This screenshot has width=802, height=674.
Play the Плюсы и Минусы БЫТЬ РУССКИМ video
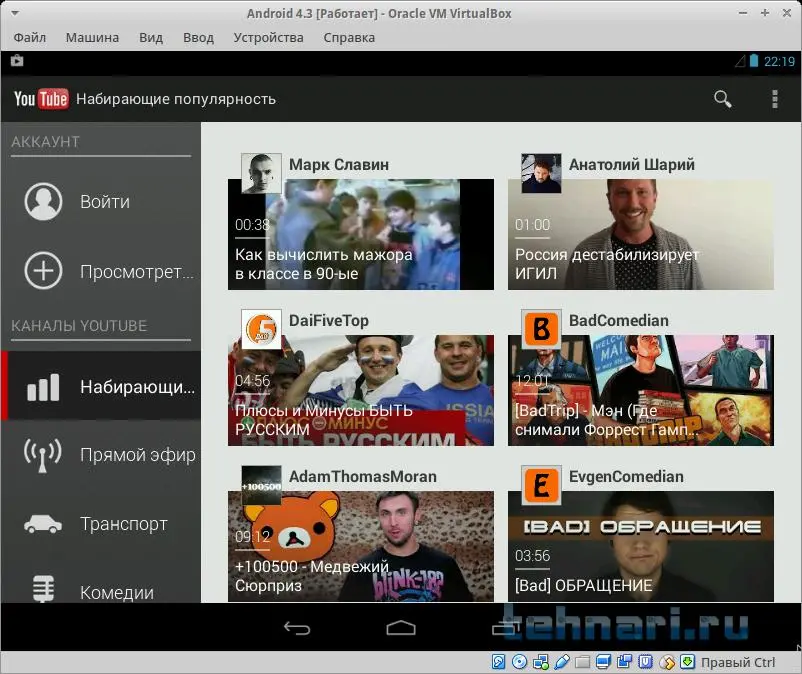pos(360,392)
